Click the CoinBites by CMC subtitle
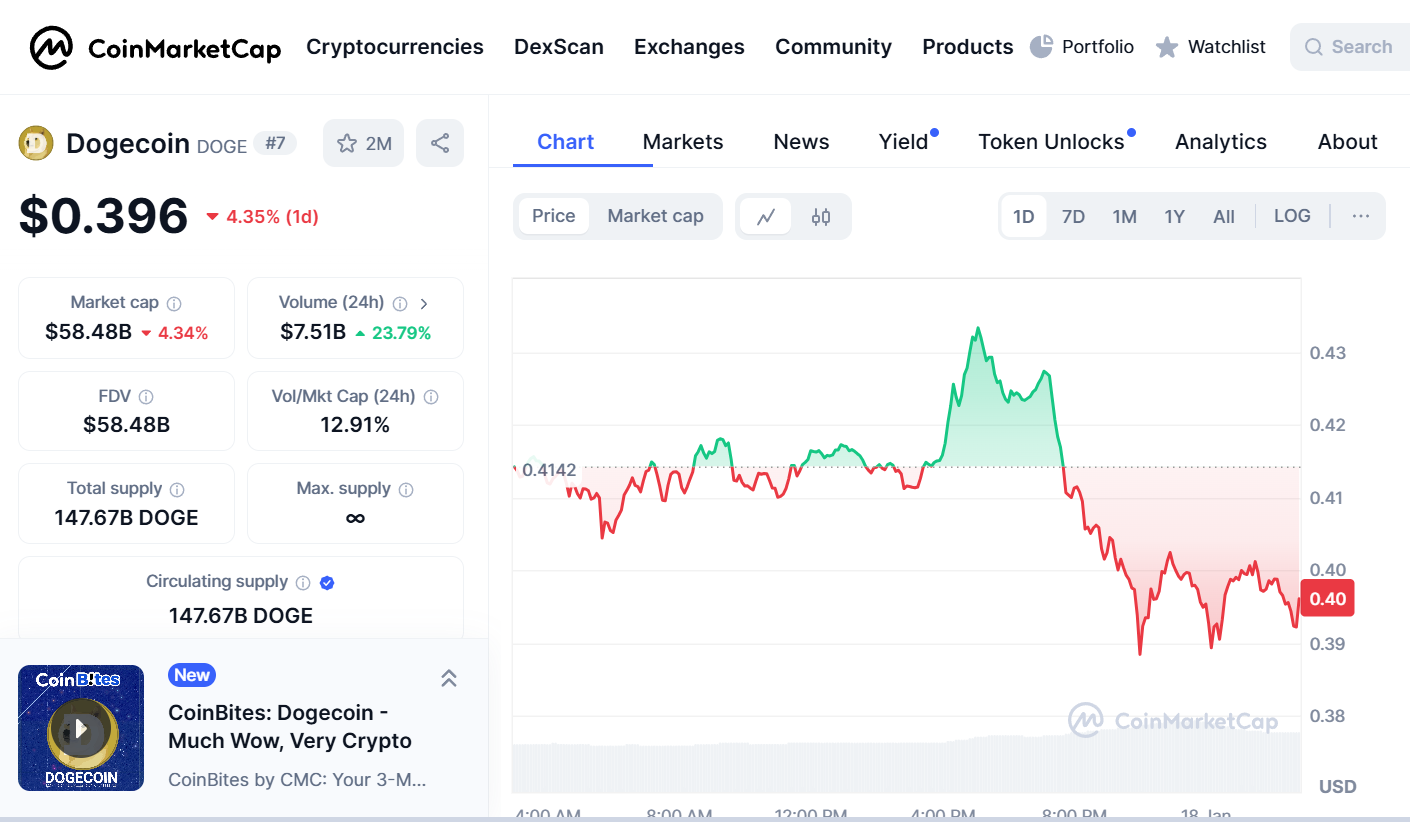The height and width of the screenshot is (822, 1410). (x=297, y=779)
